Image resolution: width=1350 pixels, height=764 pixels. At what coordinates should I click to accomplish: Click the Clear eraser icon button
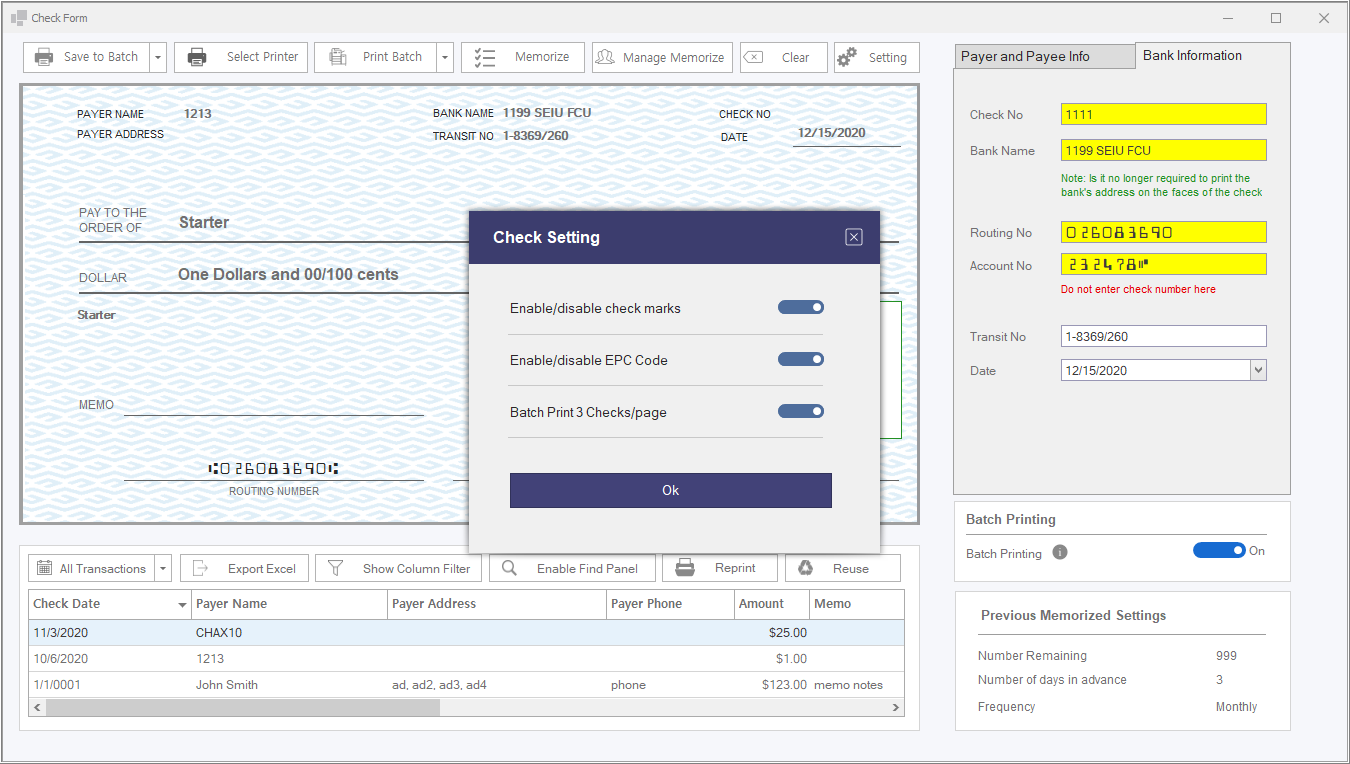pyautogui.click(x=753, y=57)
